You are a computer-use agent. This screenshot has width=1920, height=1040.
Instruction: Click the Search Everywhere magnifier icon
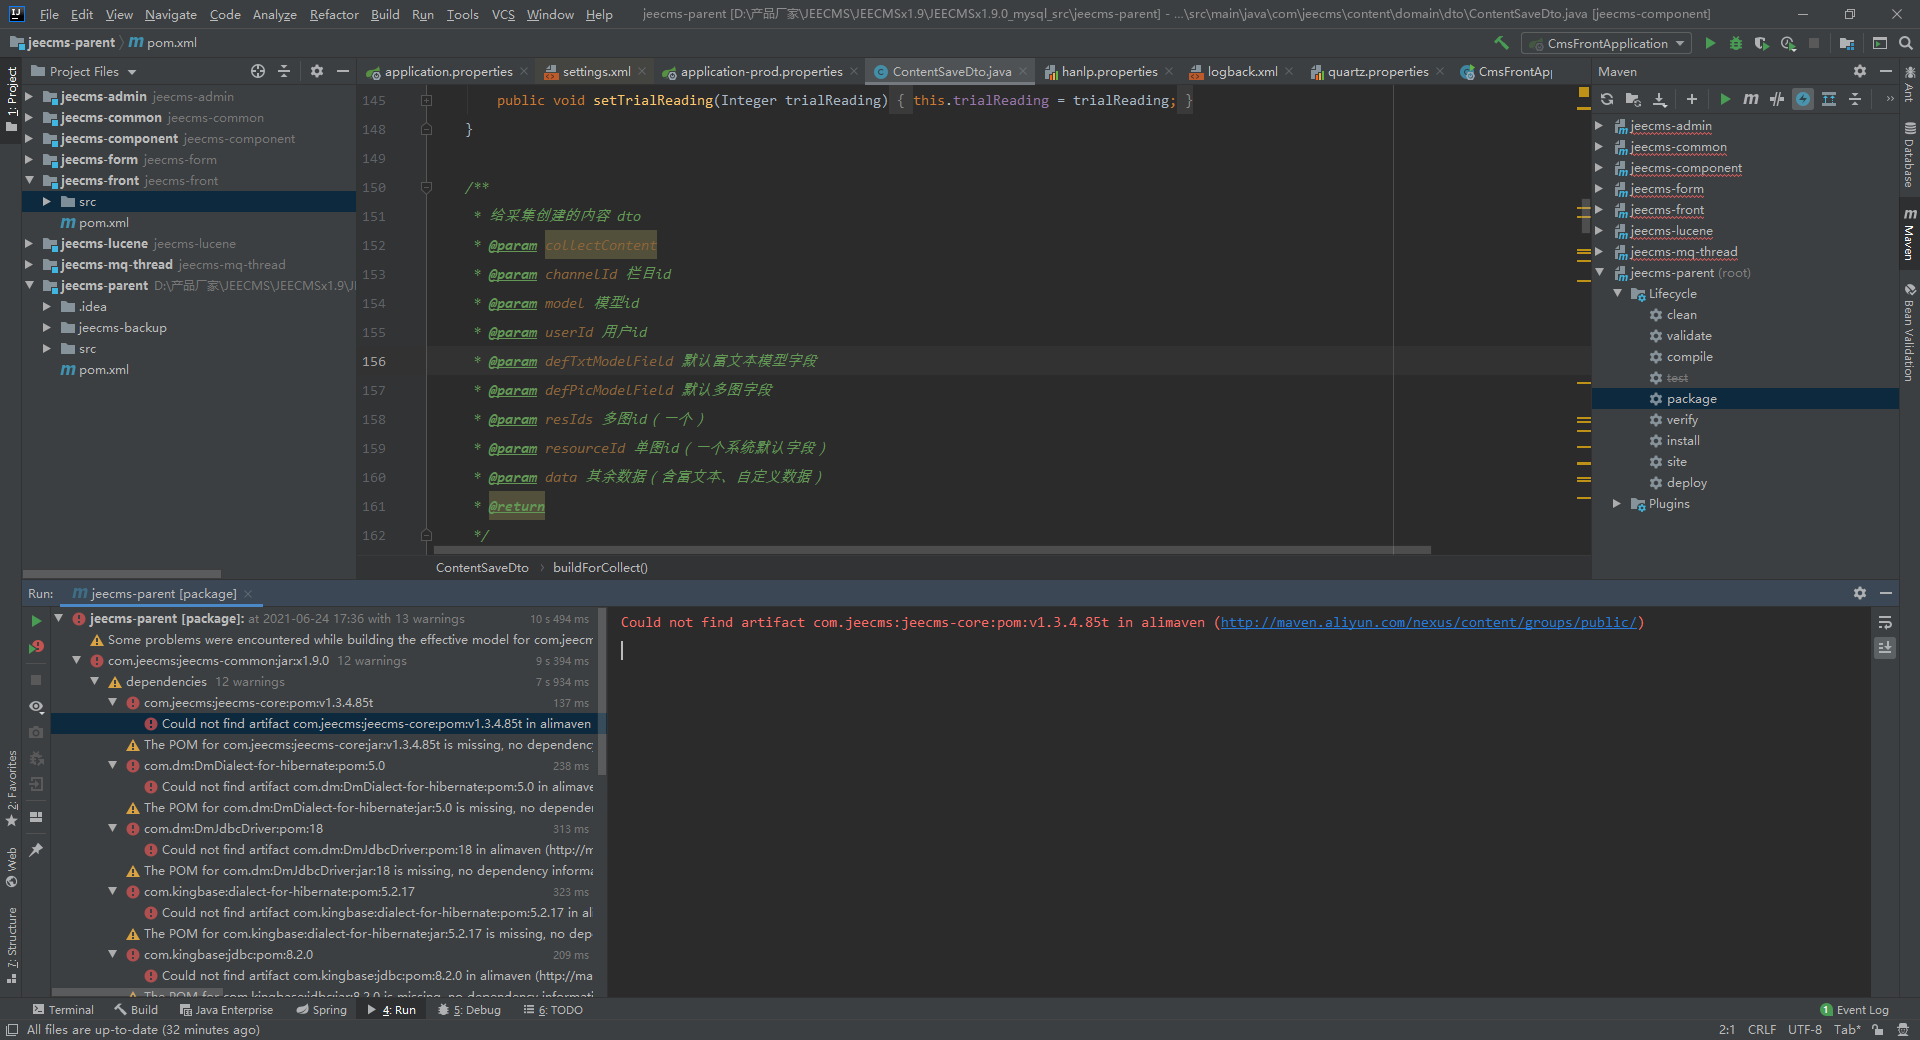[x=1906, y=43]
